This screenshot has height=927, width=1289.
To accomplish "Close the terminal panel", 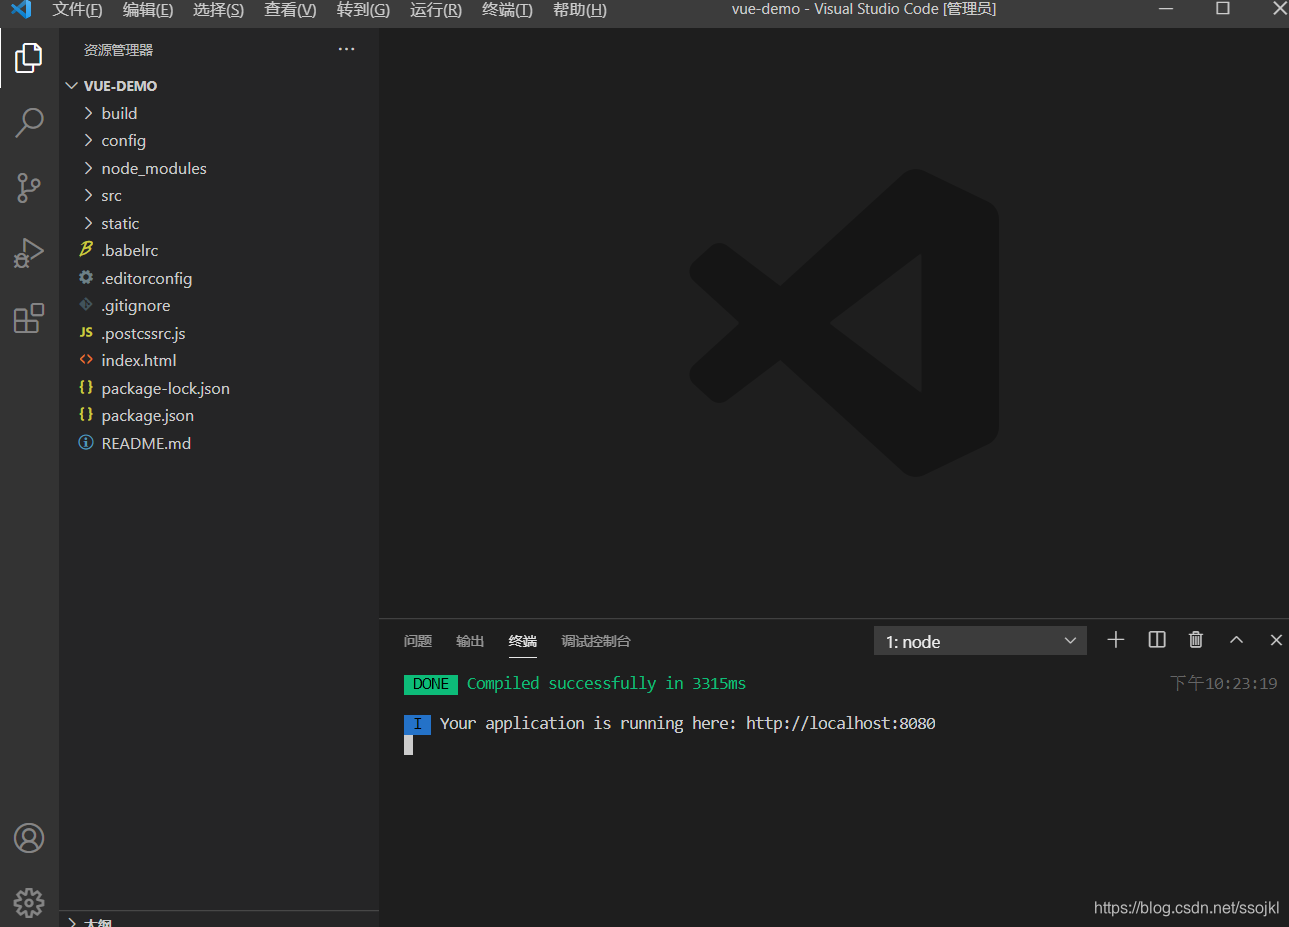I will click(x=1276, y=640).
